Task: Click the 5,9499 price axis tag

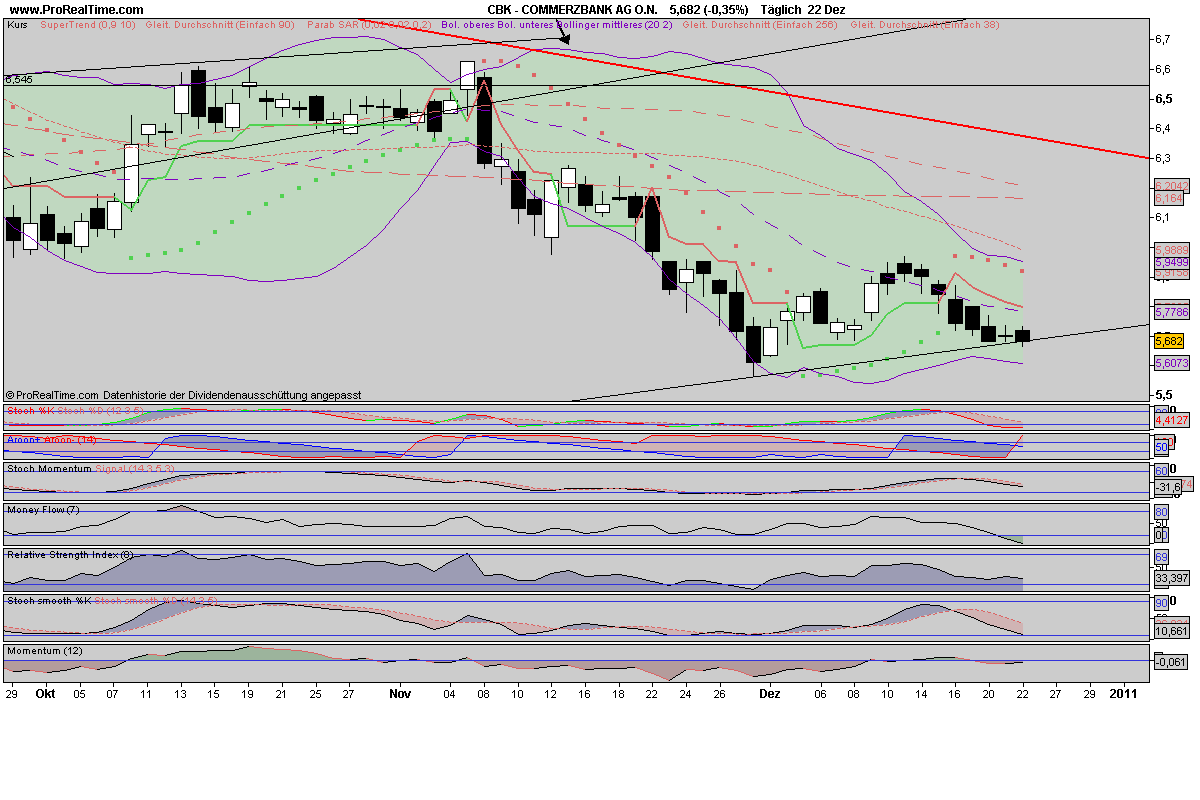Action: pyautogui.click(x=1171, y=262)
